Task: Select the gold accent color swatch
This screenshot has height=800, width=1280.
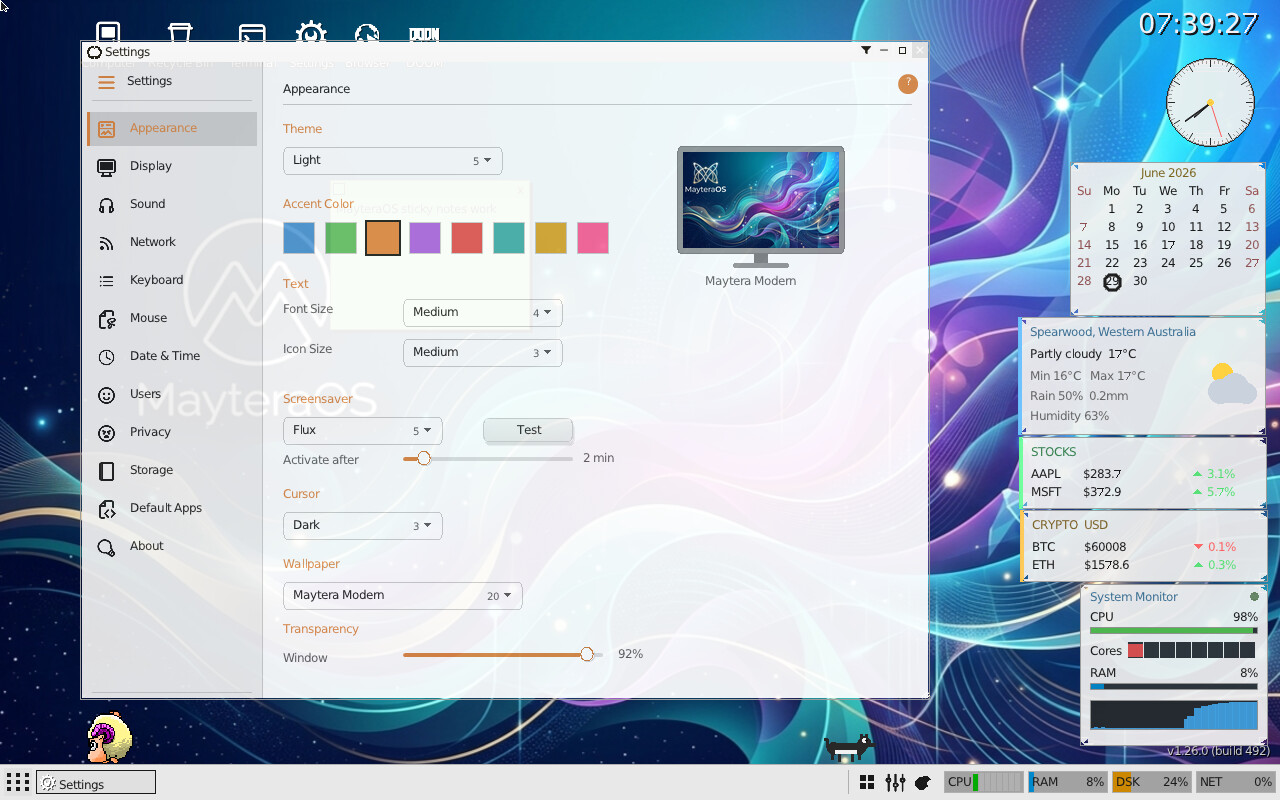Action: [x=551, y=238]
